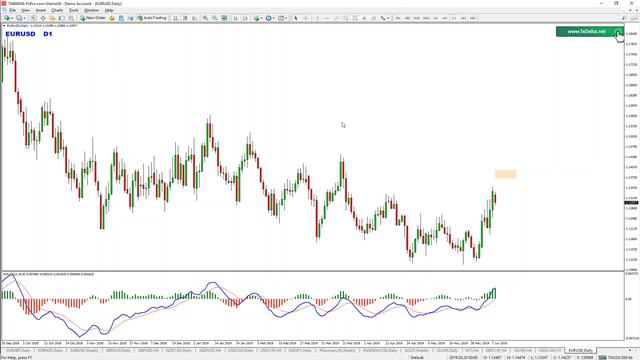Open the Strategy Tester icon

[71, 18]
